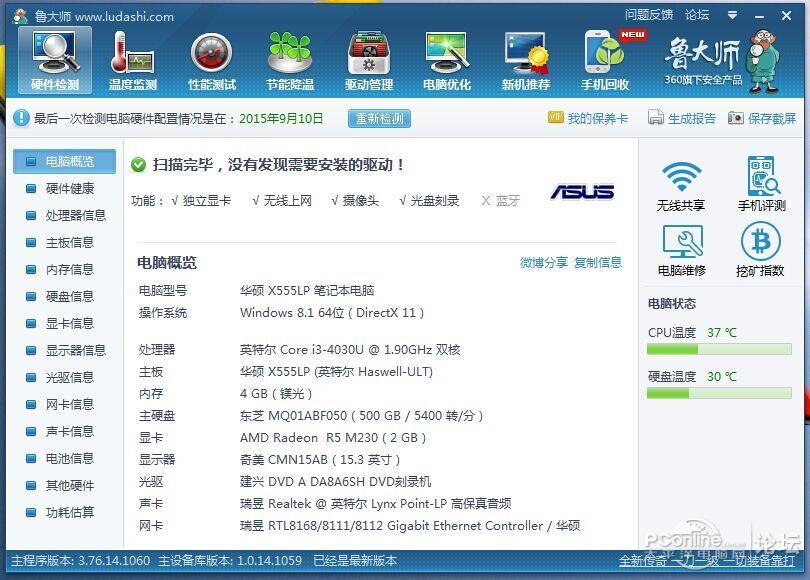
Task: Open 节能降温 energy saving section
Action: [x=290, y=60]
